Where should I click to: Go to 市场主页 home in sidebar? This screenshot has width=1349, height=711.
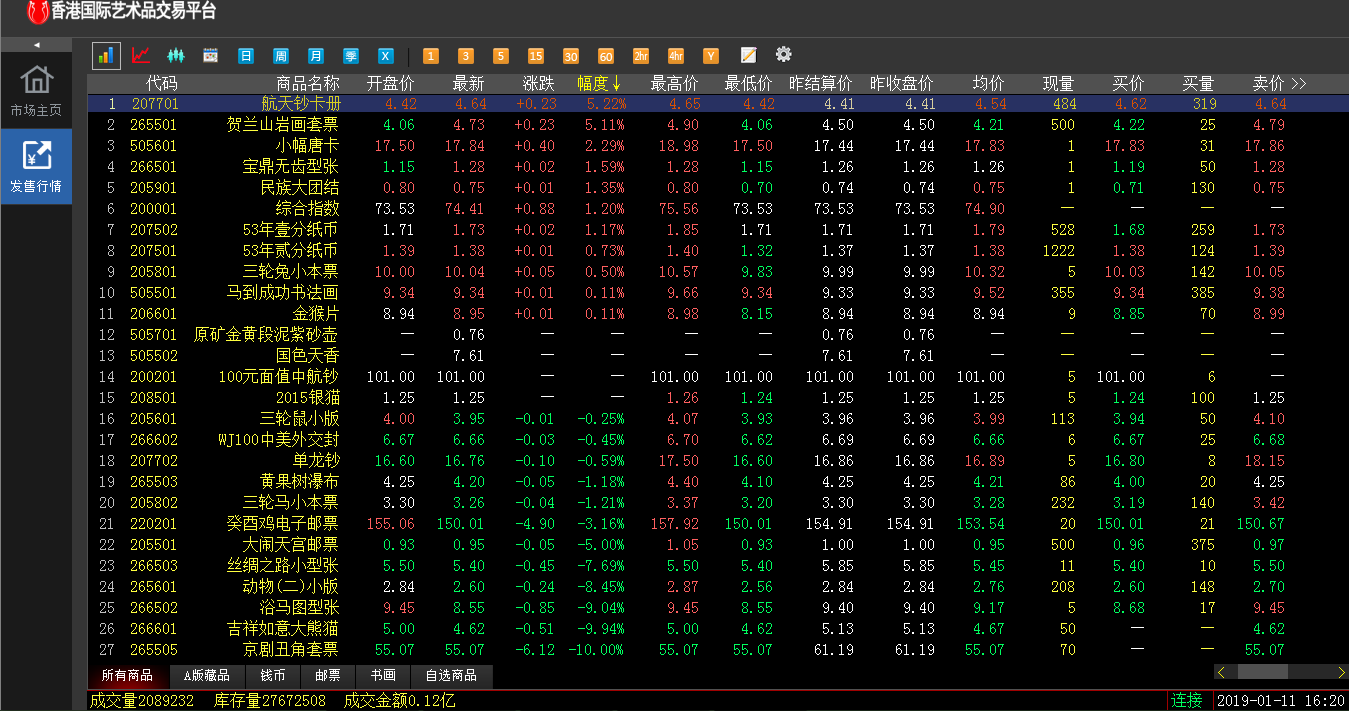coord(36,90)
